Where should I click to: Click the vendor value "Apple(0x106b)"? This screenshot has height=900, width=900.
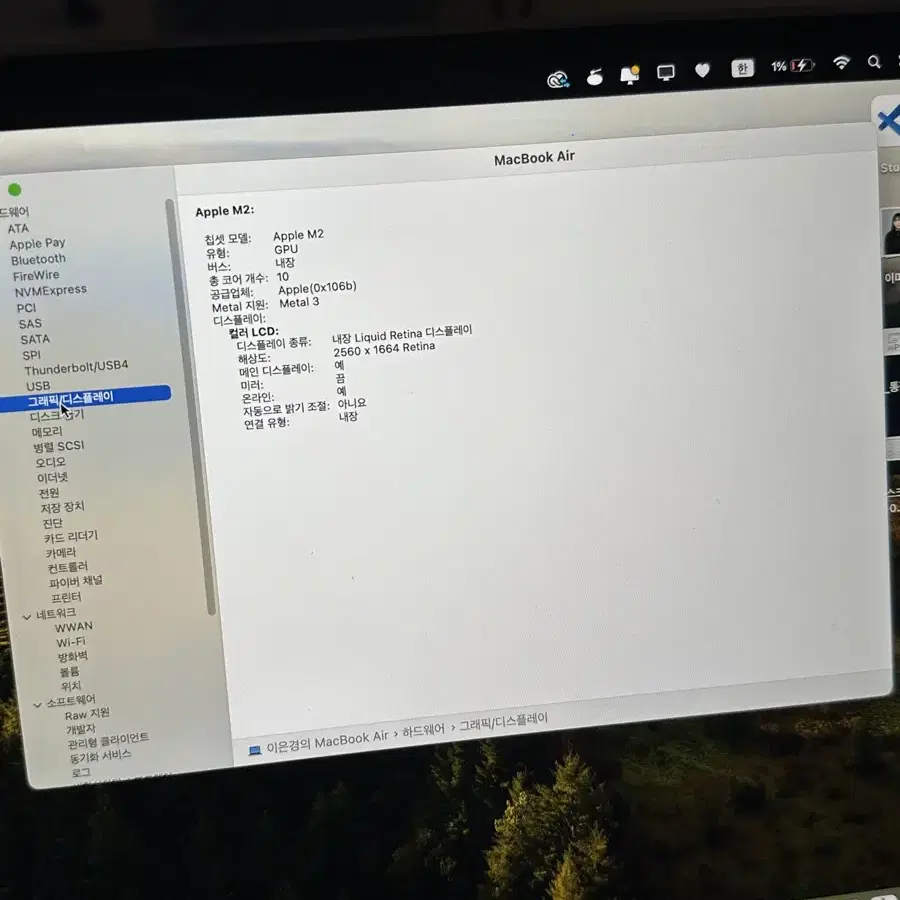(x=317, y=288)
